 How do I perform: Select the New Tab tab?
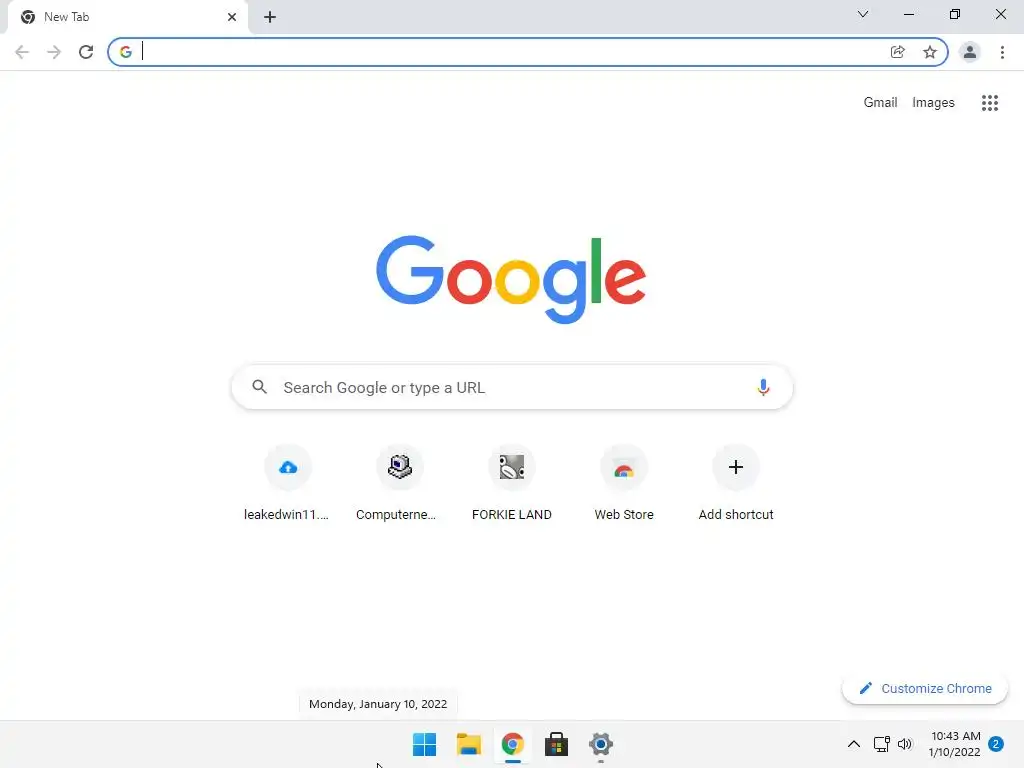pyautogui.click(x=127, y=17)
